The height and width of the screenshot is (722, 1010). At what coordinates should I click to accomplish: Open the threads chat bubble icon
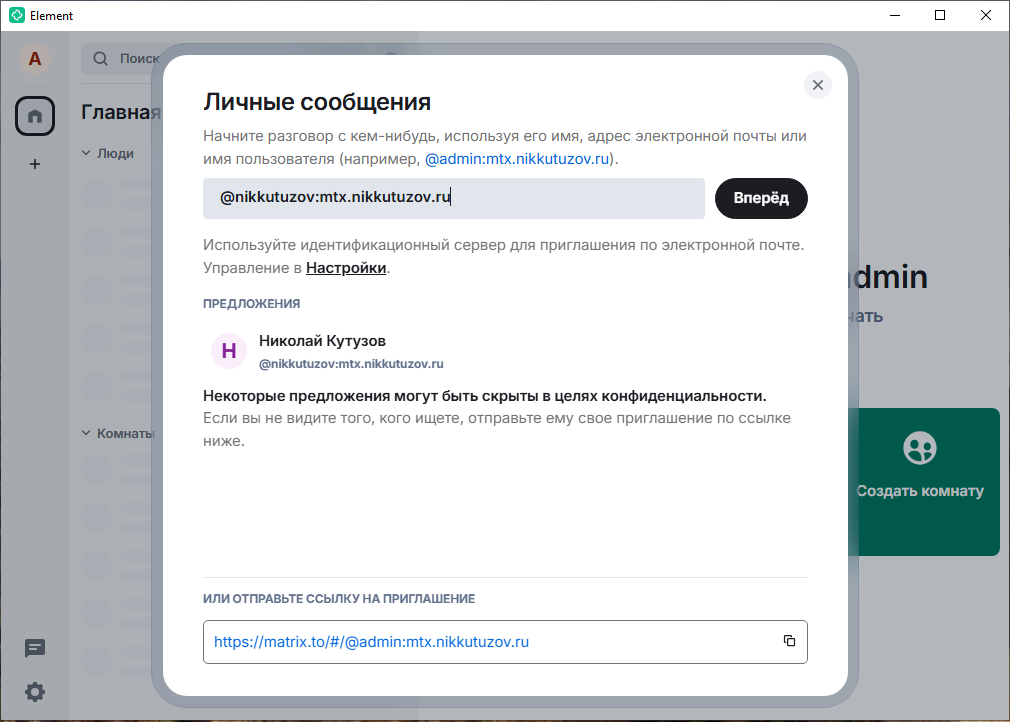click(x=35, y=648)
